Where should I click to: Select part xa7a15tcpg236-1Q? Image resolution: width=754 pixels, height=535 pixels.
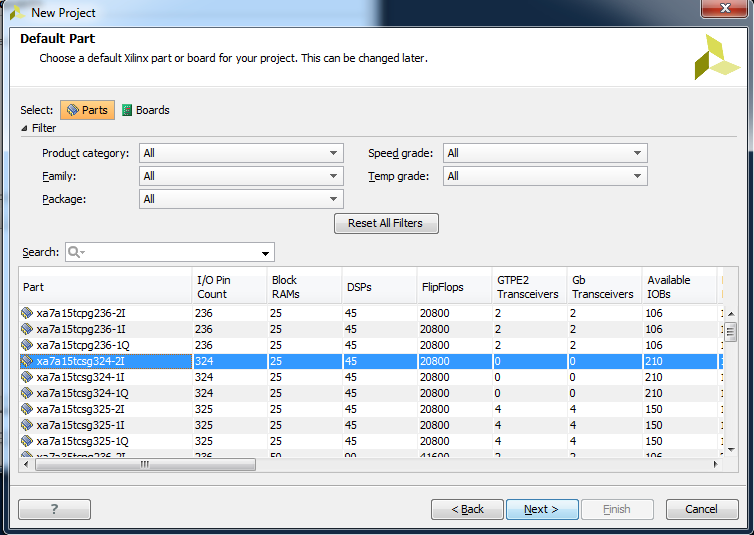click(83, 345)
